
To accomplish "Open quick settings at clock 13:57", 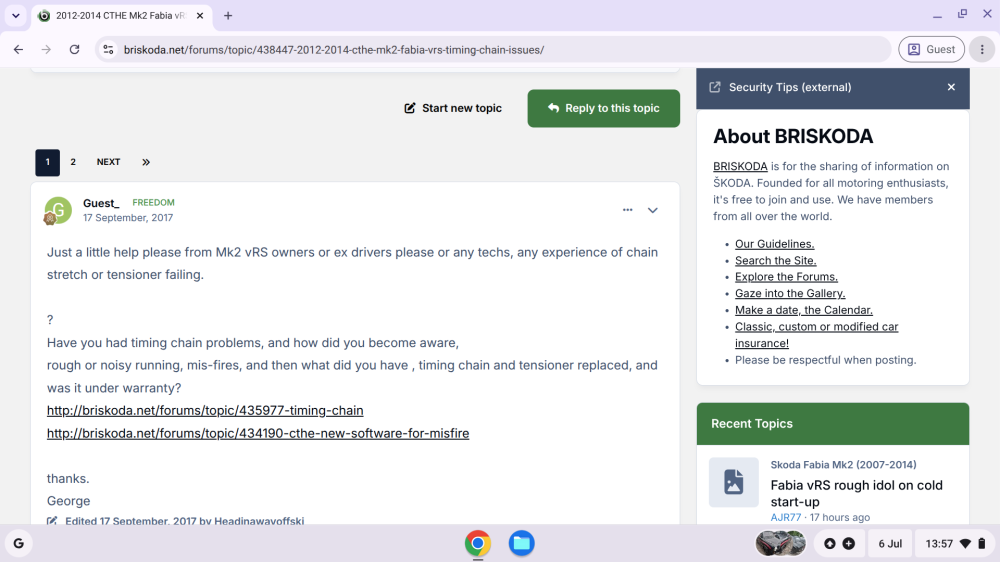I will [x=955, y=544].
